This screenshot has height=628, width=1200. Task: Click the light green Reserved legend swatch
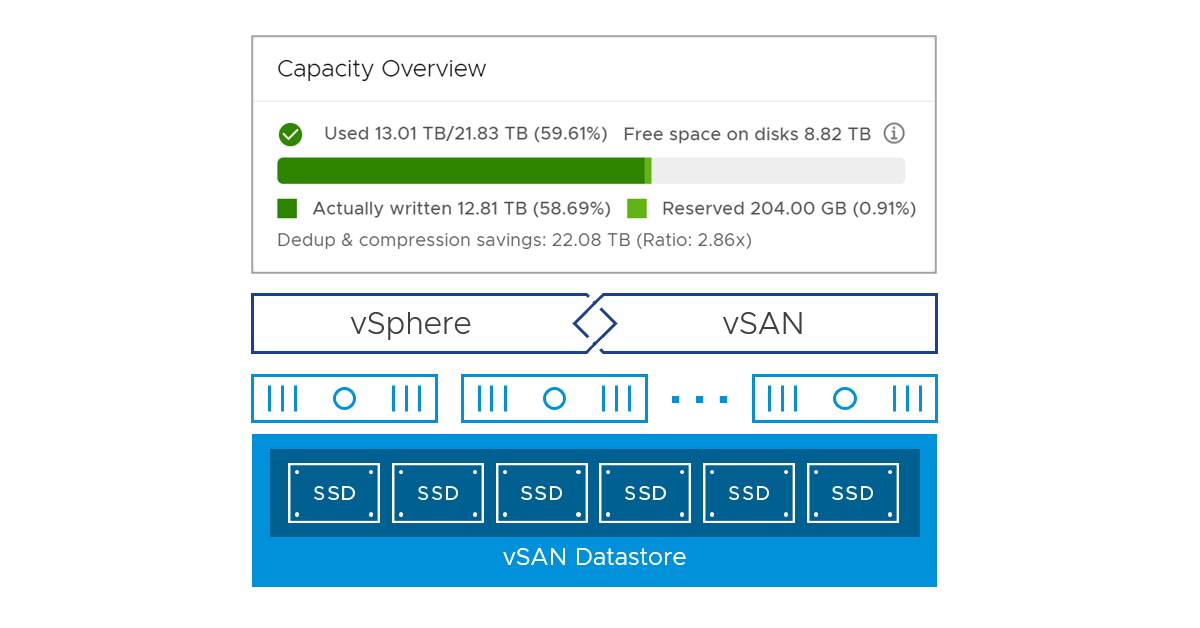pyautogui.click(x=637, y=208)
